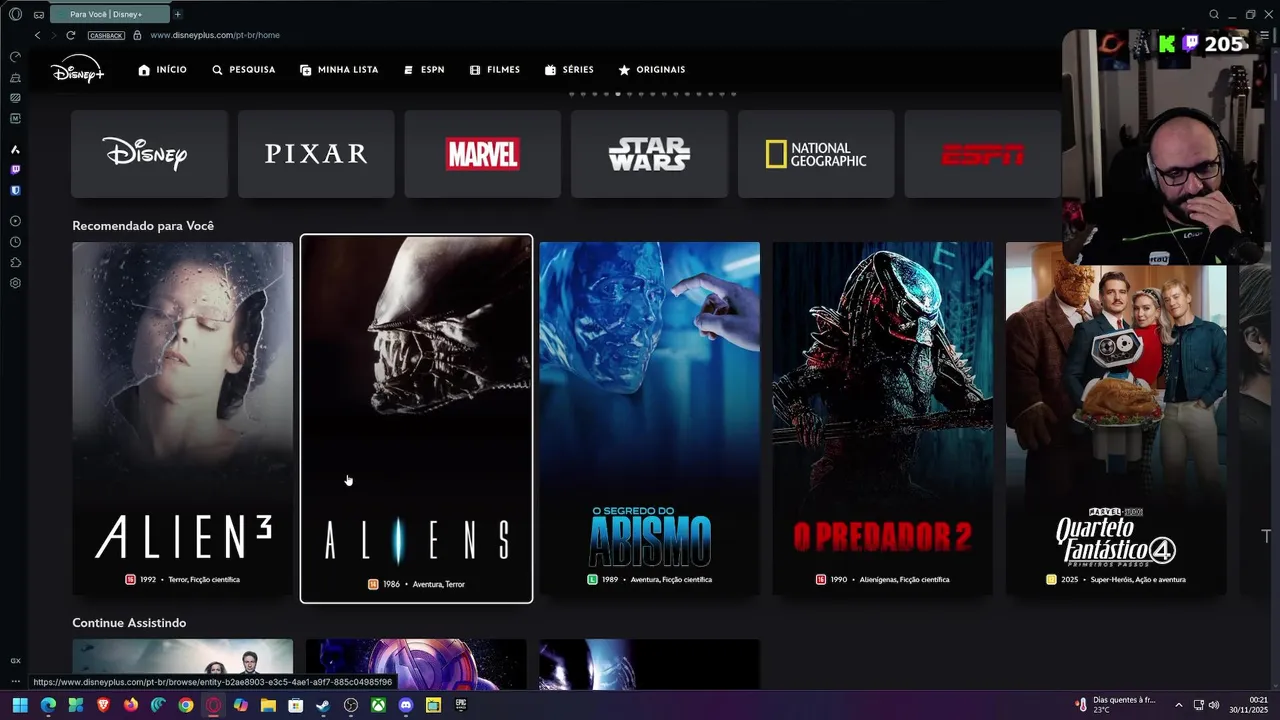The image size is (1280, 720).
Task: Click the Continue Assistindo heading
Action: pyautogui.click(x=129, y=623)
